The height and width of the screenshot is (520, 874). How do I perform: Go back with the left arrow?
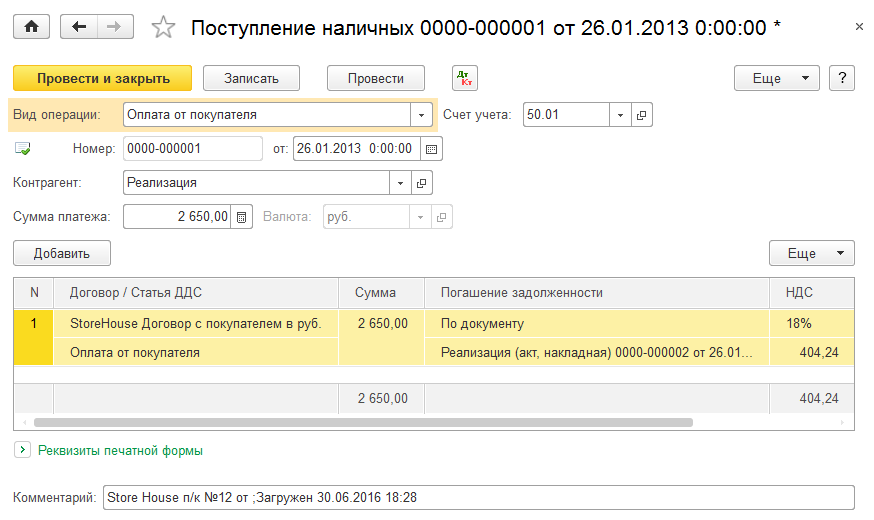click(x=79, y=27)
